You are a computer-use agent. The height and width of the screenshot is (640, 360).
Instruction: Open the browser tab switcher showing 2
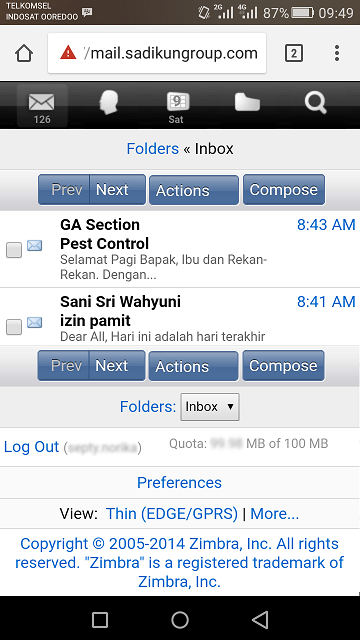(x=293, y=53)
